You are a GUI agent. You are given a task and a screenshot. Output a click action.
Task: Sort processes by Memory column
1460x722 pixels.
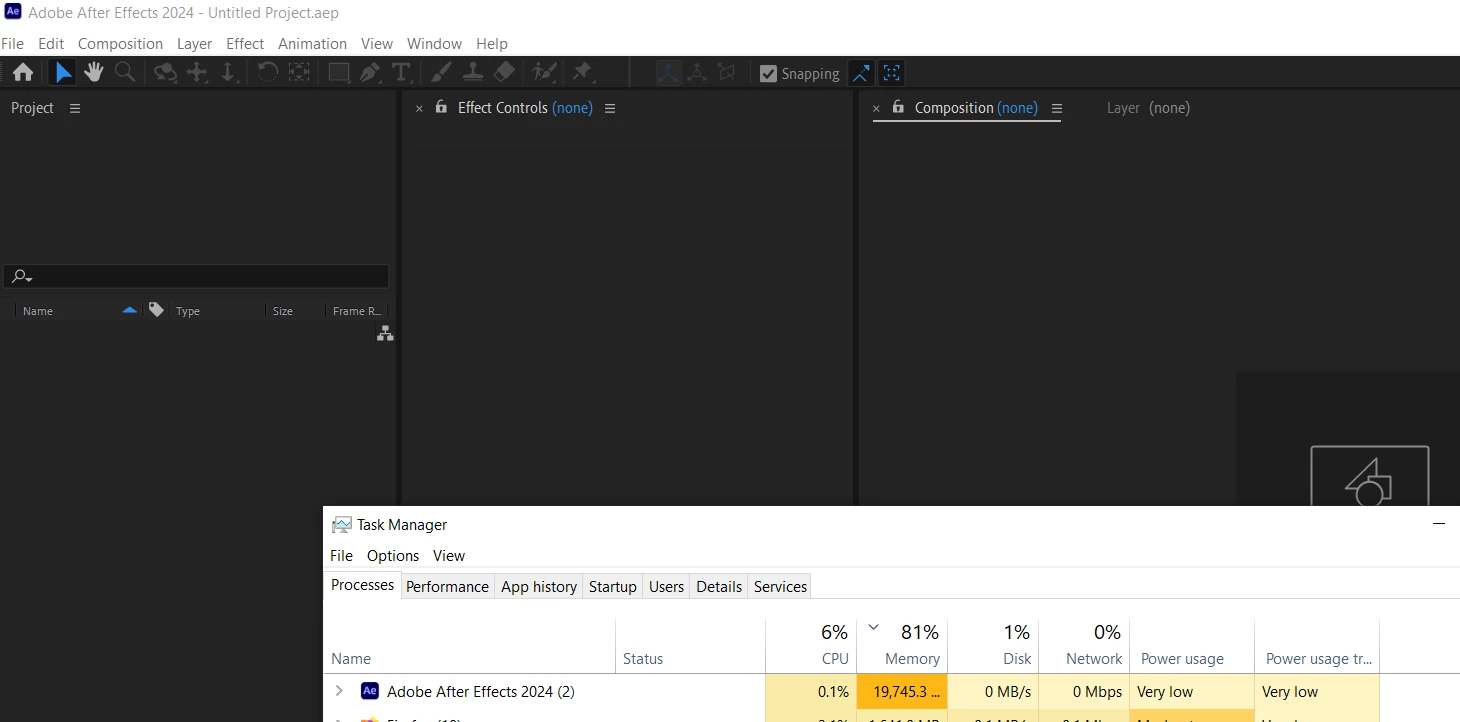click(x=902, y=645)
